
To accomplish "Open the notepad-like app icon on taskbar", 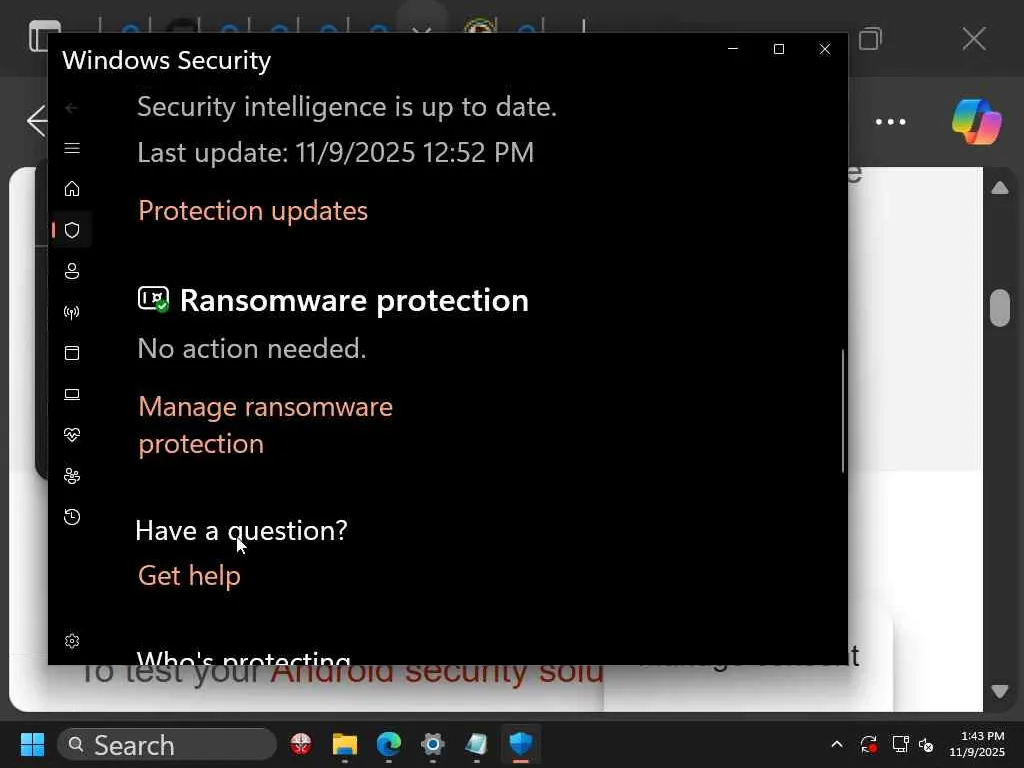I will click(x=476, y=744).
